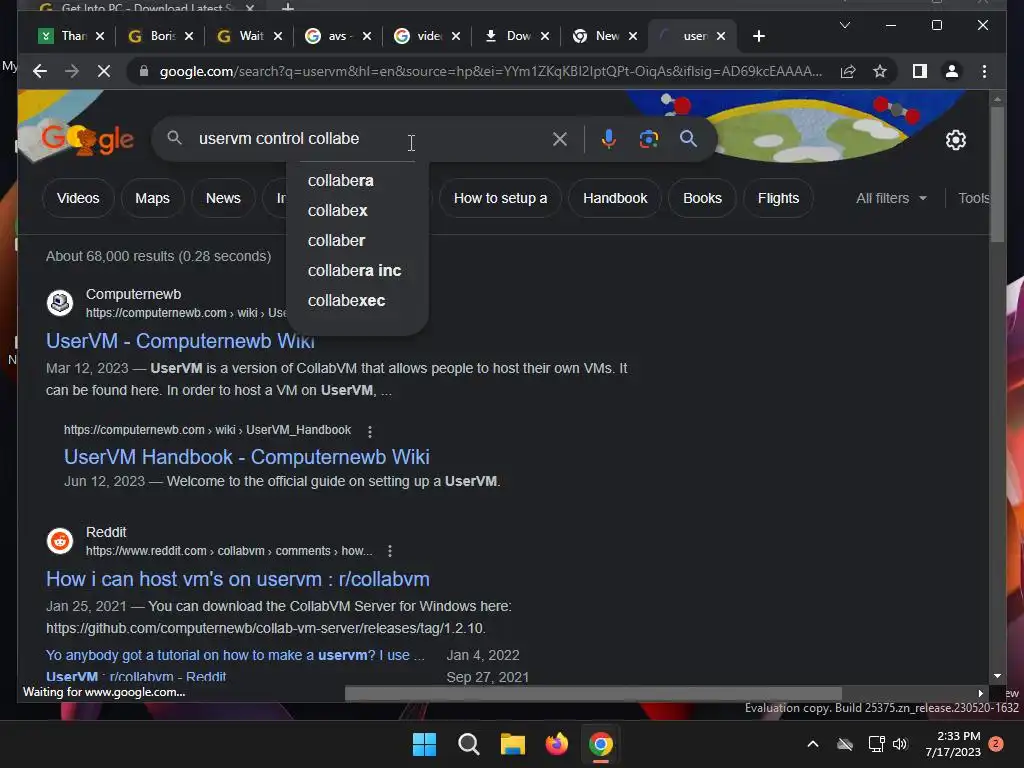Click the horizontal scrollbar thumb
The height and width of the screenshot is (768, 1024).
click(x=593, y=693)
